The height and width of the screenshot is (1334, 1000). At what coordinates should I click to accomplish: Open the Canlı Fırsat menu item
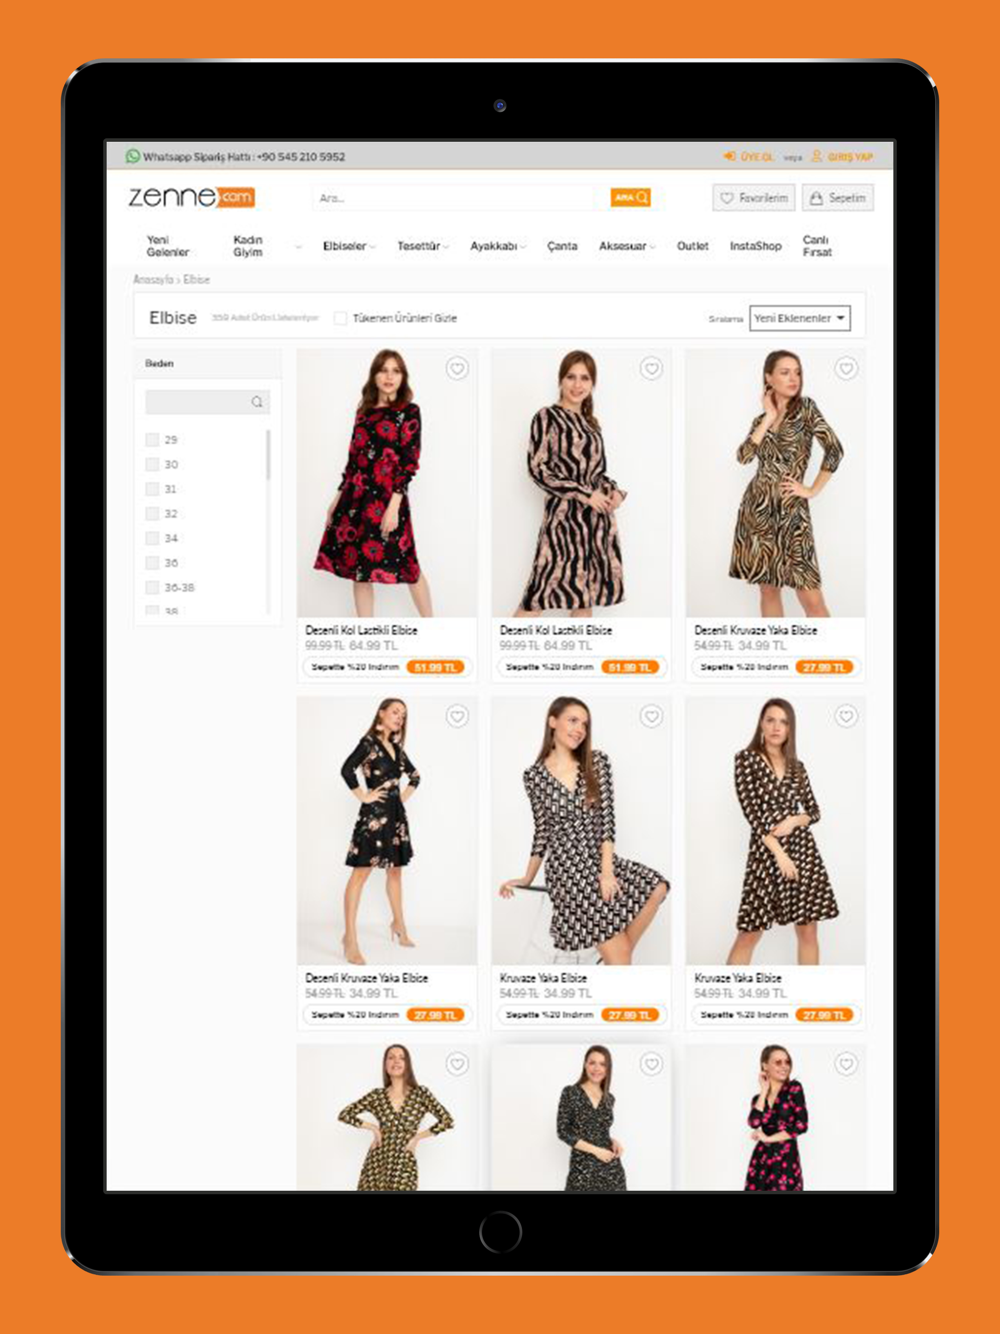pyautogui.click(x=817, y=246)
